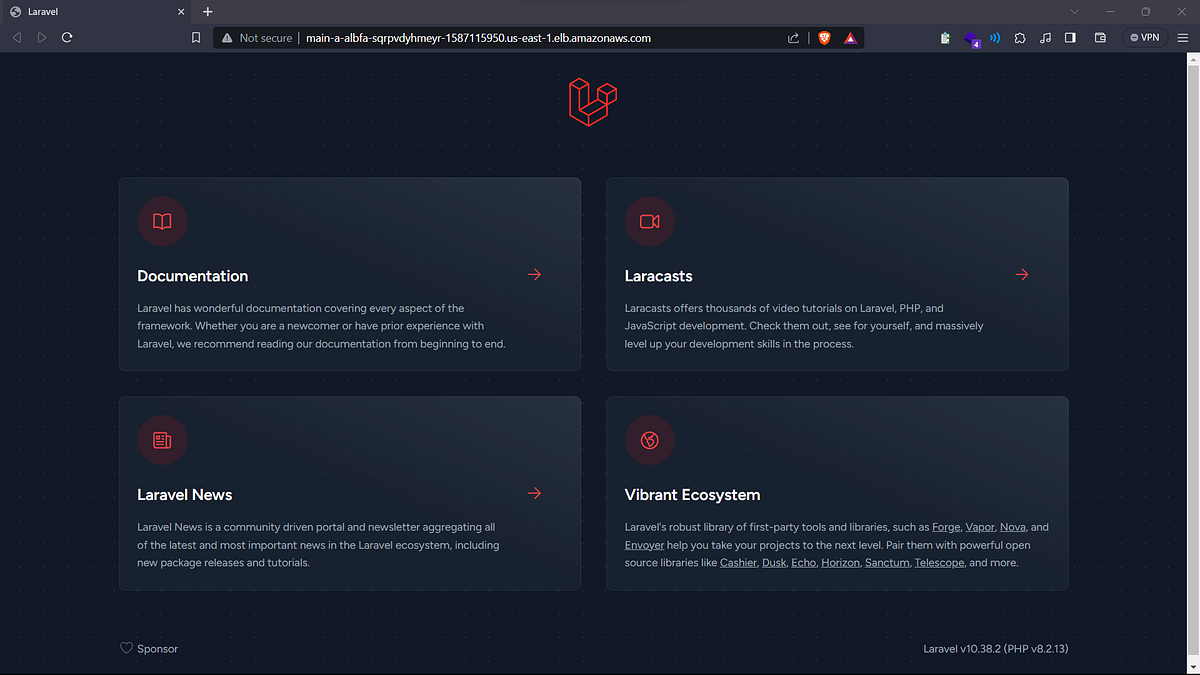The image size is (1200, 675).
Task: Click the extensions puzzle piece icon
Action: 1020,37
